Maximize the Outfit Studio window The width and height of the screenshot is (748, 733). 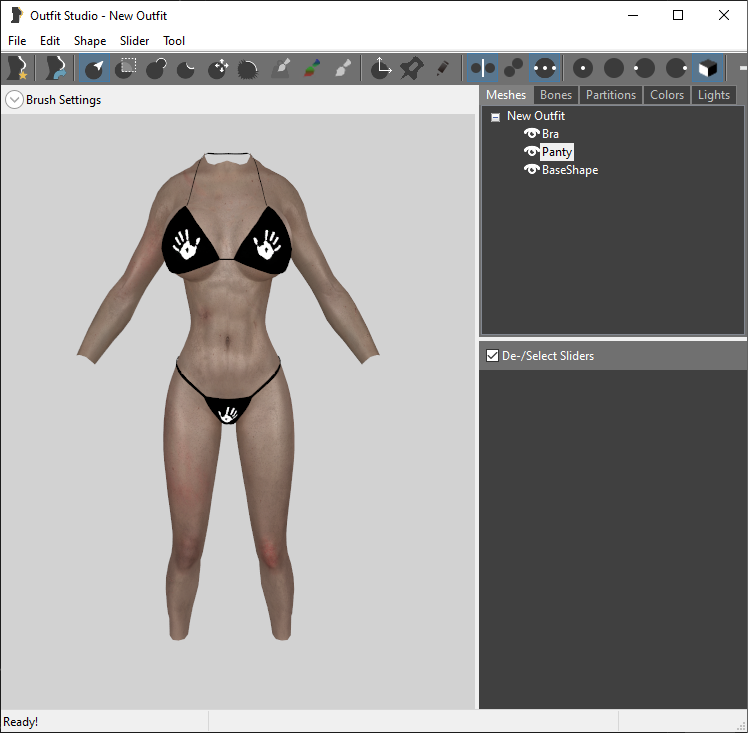click(677, 15)
